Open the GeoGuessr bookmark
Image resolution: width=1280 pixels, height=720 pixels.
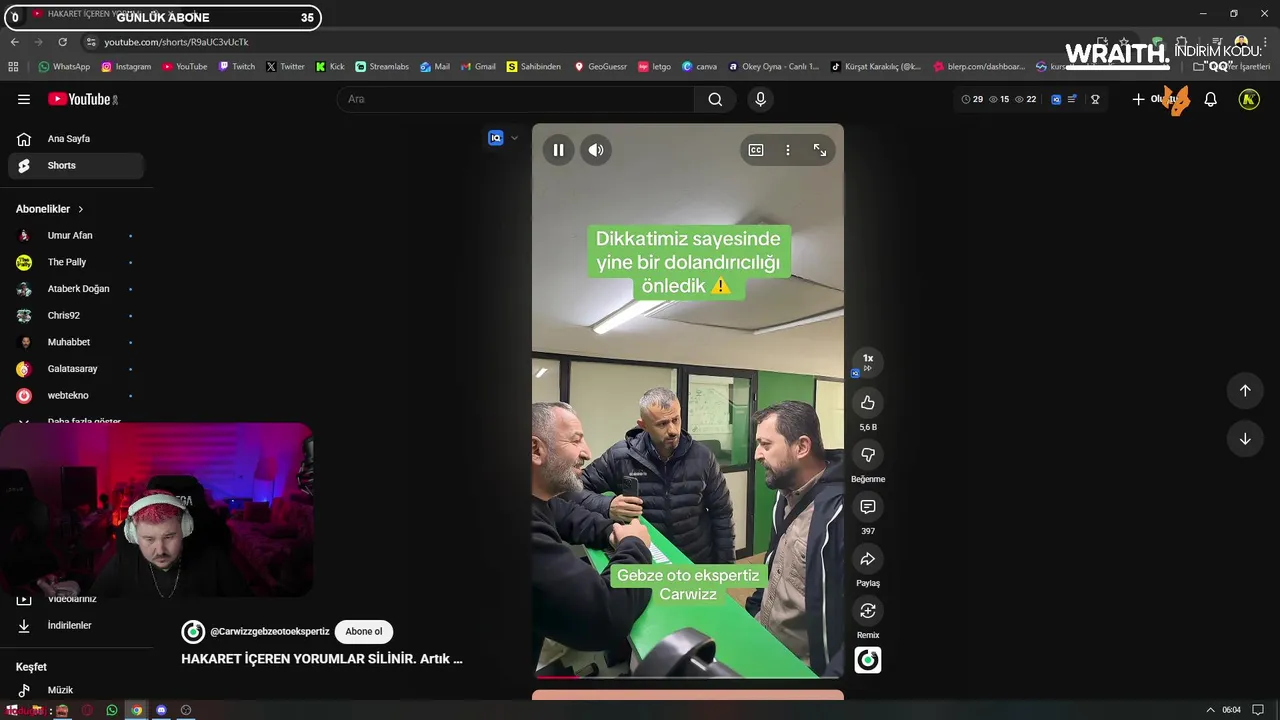click(600, 67)
